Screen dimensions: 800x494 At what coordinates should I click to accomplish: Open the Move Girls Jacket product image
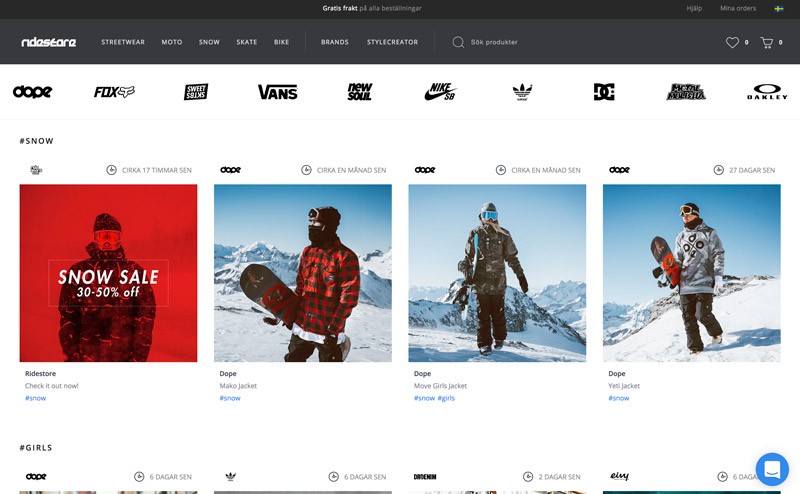497,273
